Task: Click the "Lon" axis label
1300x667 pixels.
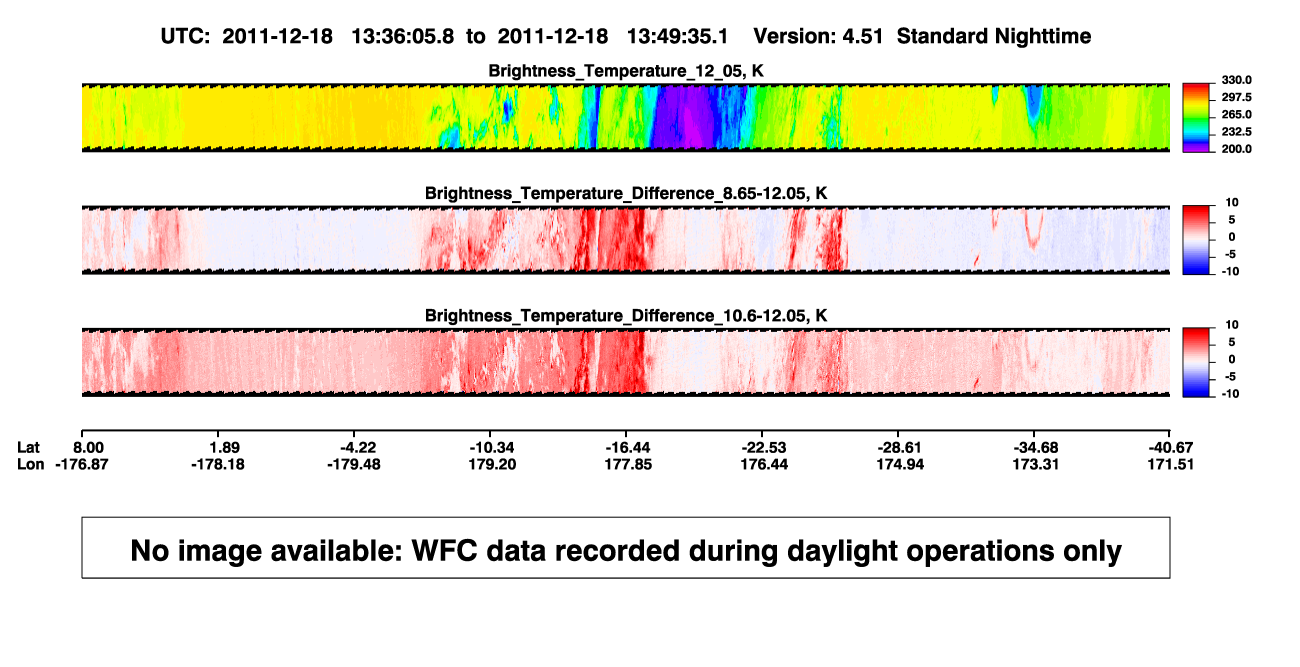Action: pos(30,464)
